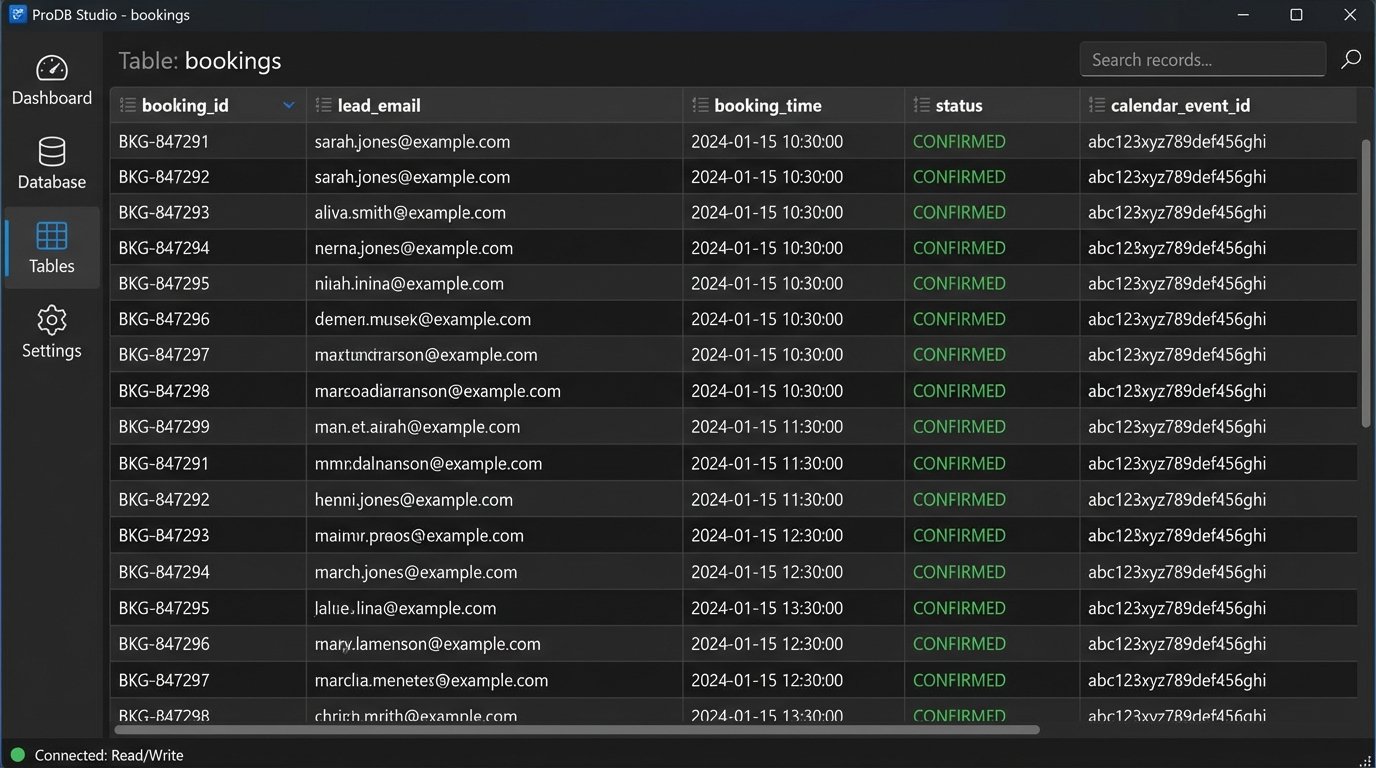The image size is (1376, 768).
Task: Click the lead_email column list icon
Action: click(323, 105)
